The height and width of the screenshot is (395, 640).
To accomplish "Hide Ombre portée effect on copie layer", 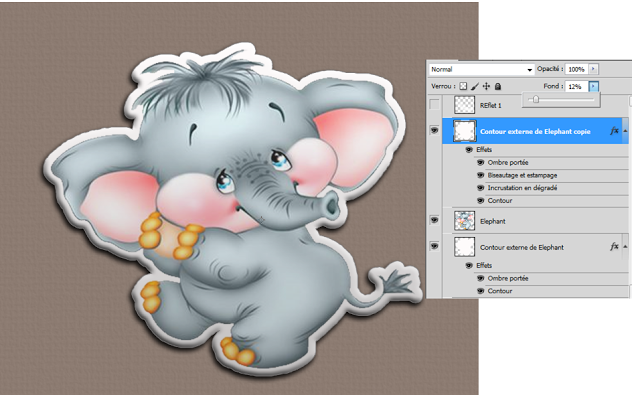I will pyautogui.click(x=480, y=162).
